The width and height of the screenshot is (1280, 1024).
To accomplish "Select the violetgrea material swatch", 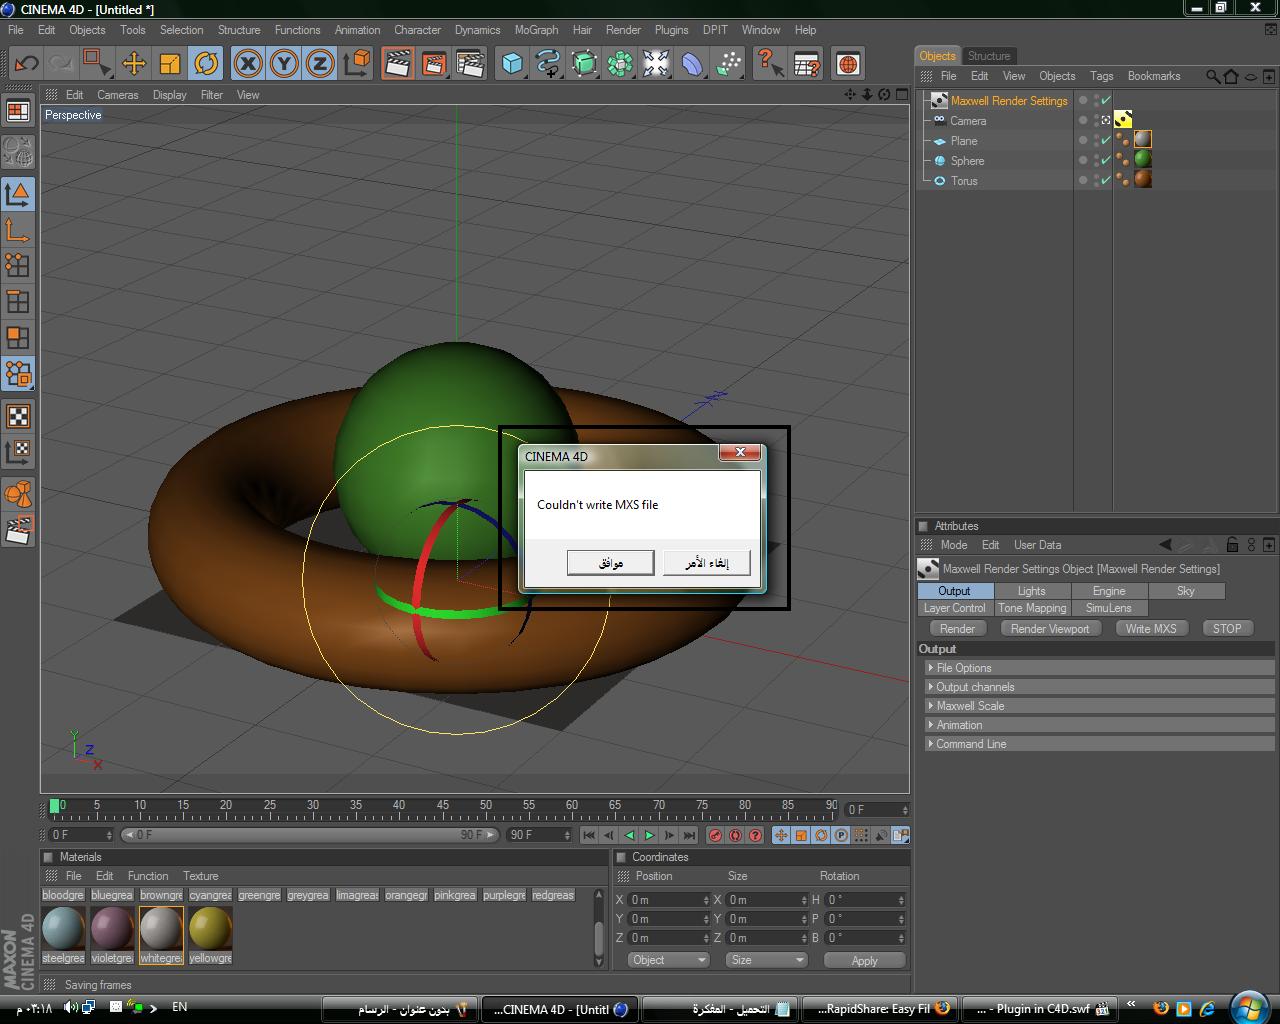I will pos(112,928).
